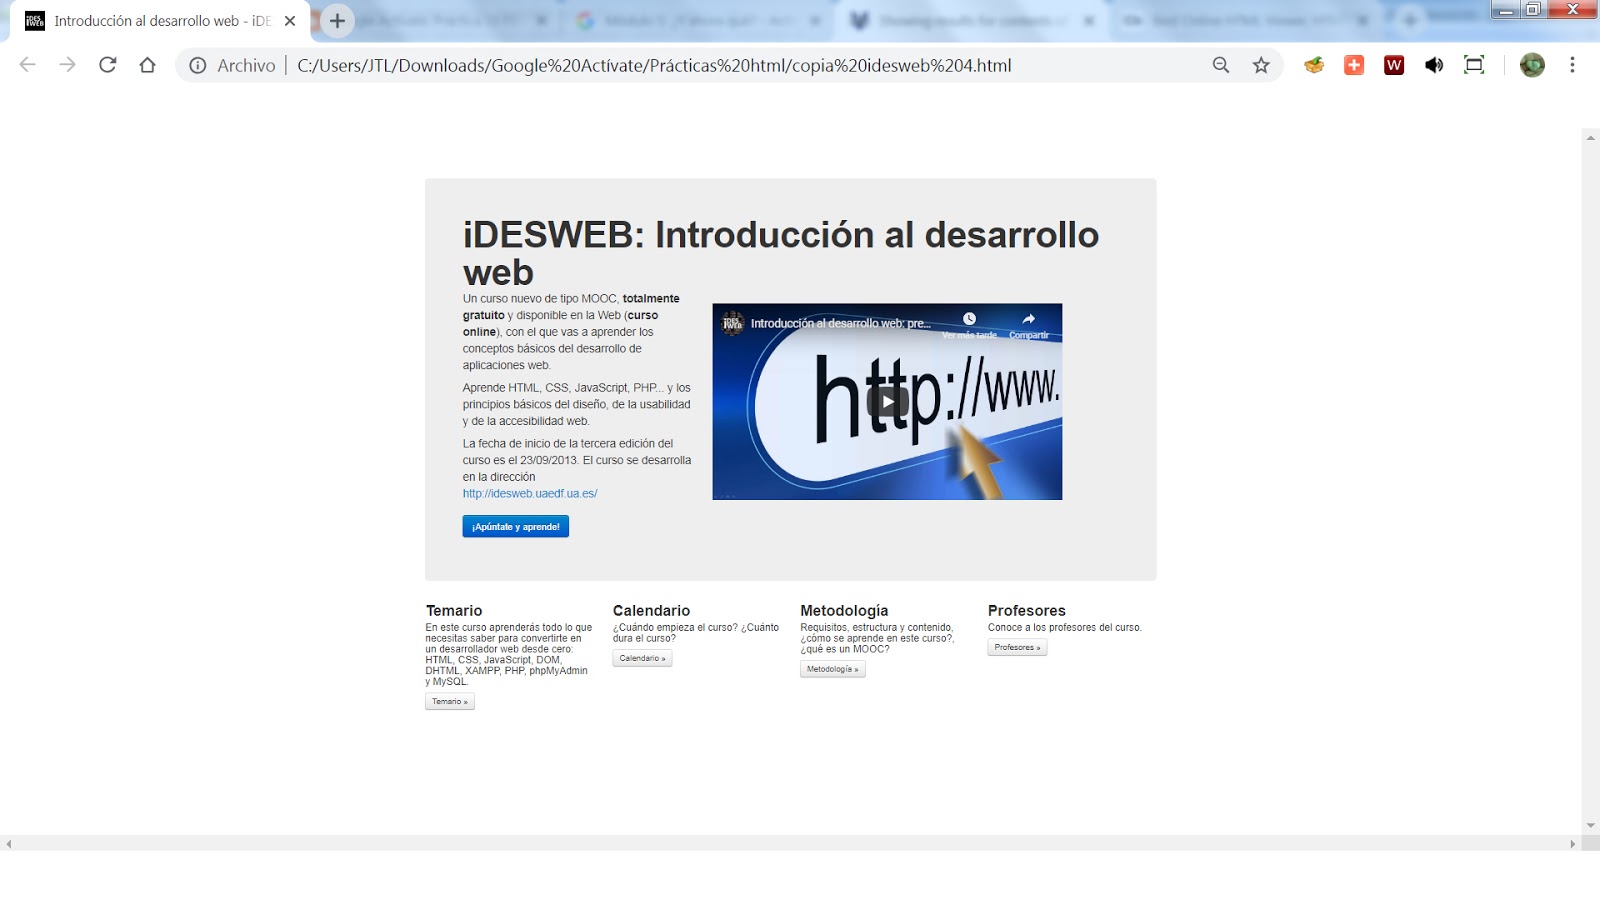Image resolution: width=1600 pixels, height=900 pixels.
Task: Click the Wikipedia W extension icon
Action: pyautogui.click(x=1393, y=65)
